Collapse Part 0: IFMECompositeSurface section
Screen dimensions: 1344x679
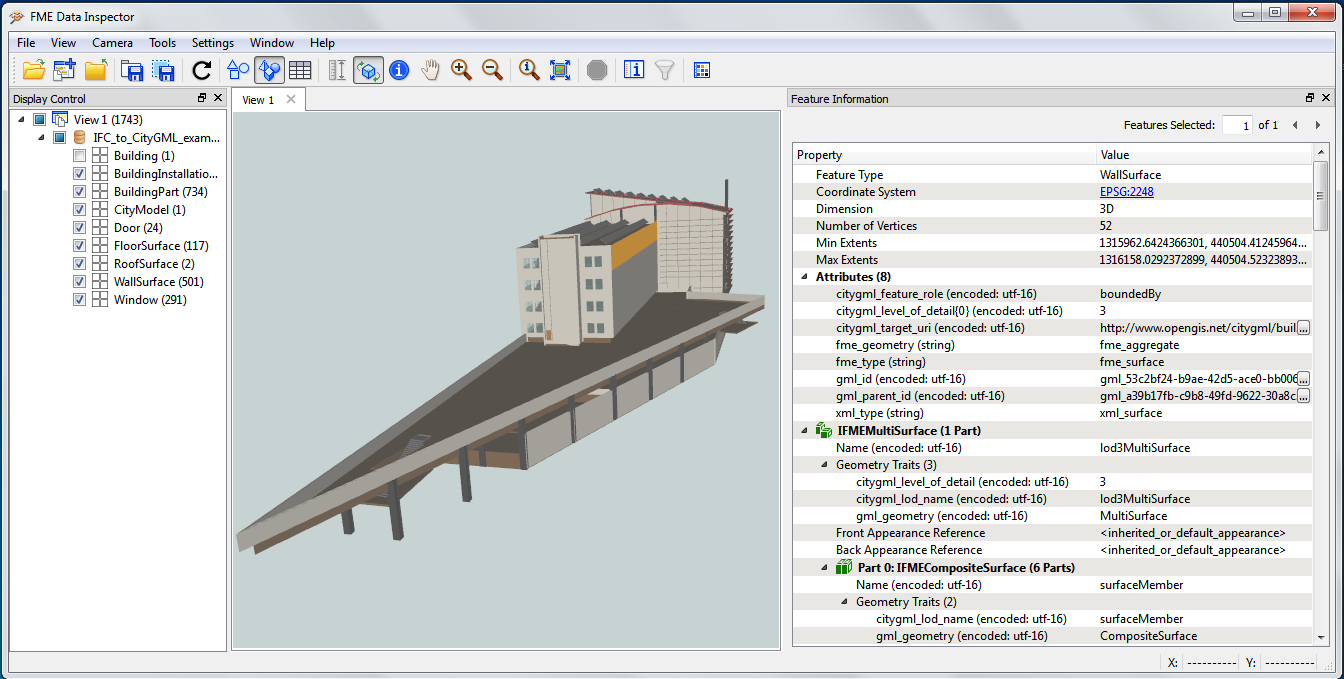click(x=825, y=568)
